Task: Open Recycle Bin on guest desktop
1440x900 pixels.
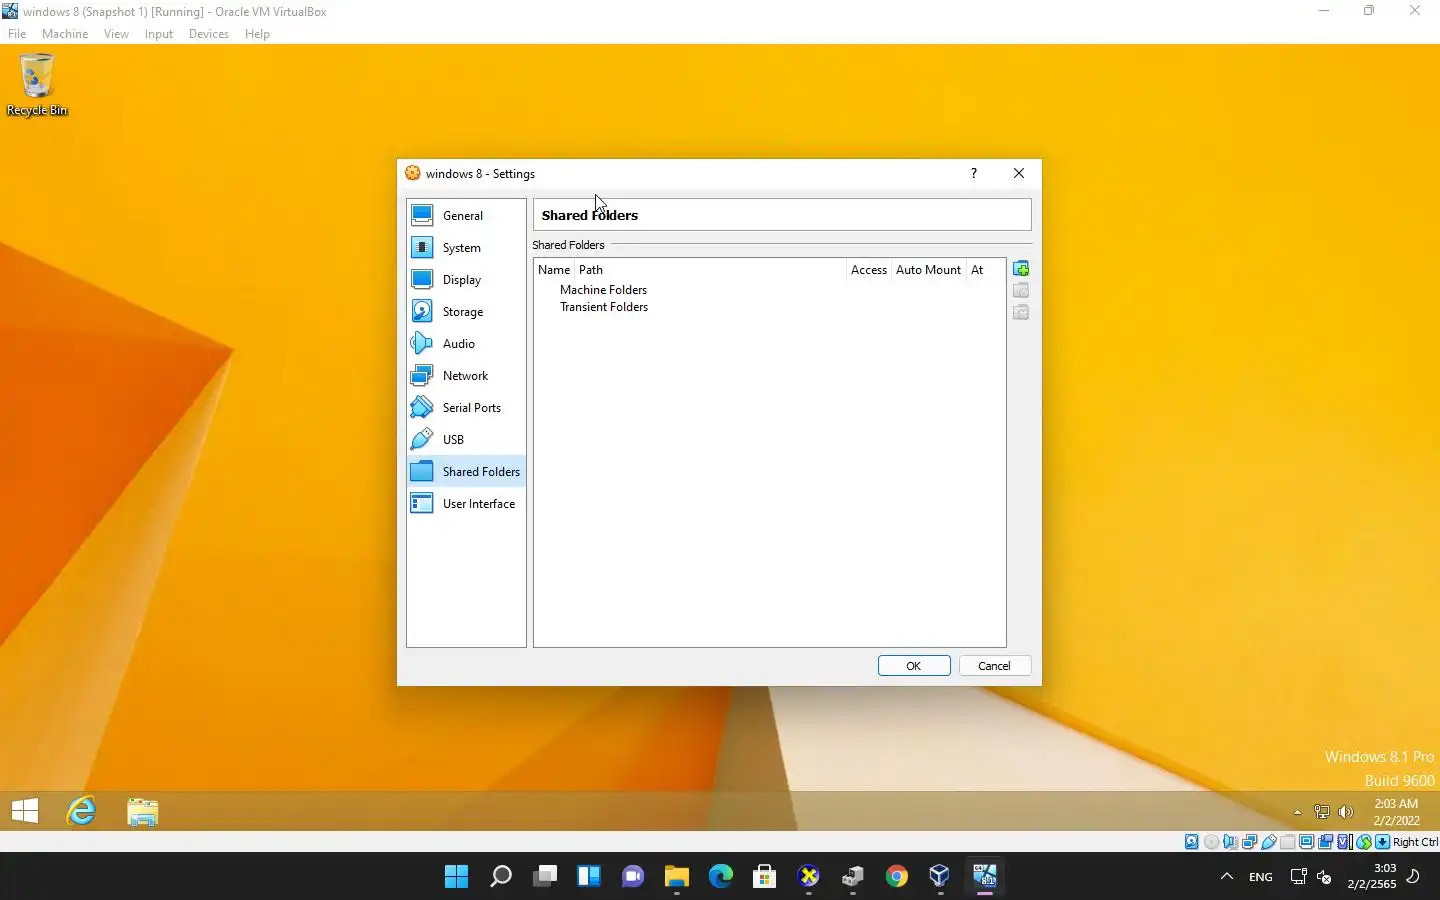Action: 37,85
